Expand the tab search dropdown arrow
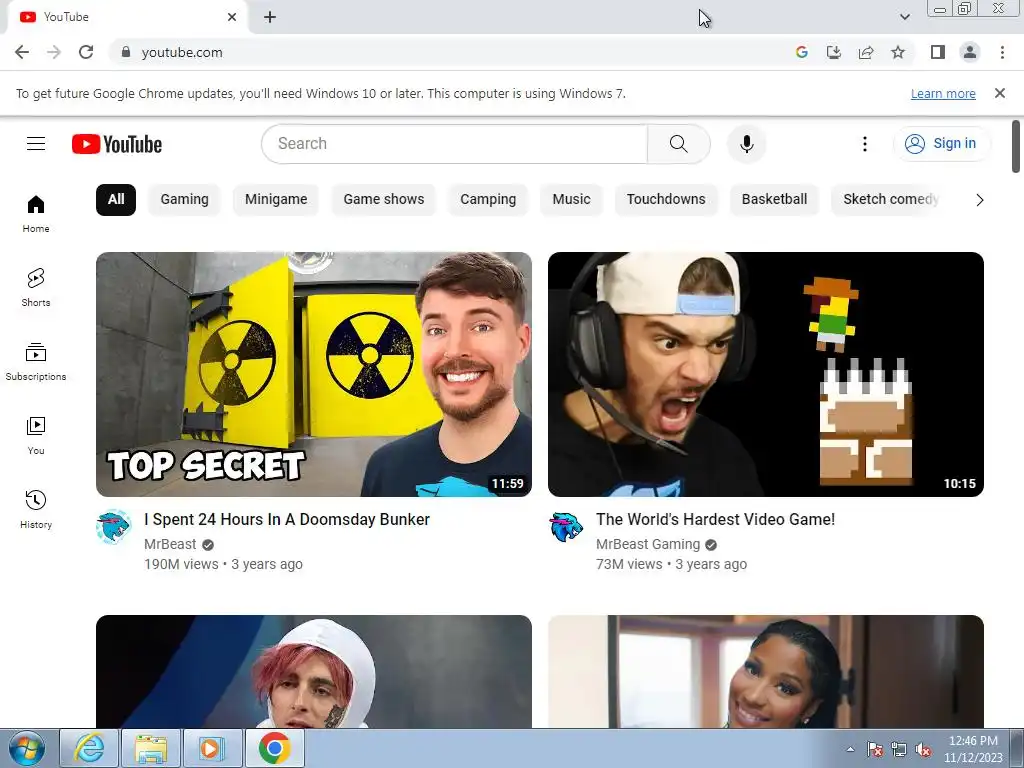This screenshot has width=1024, height=768. coord(904,17)
